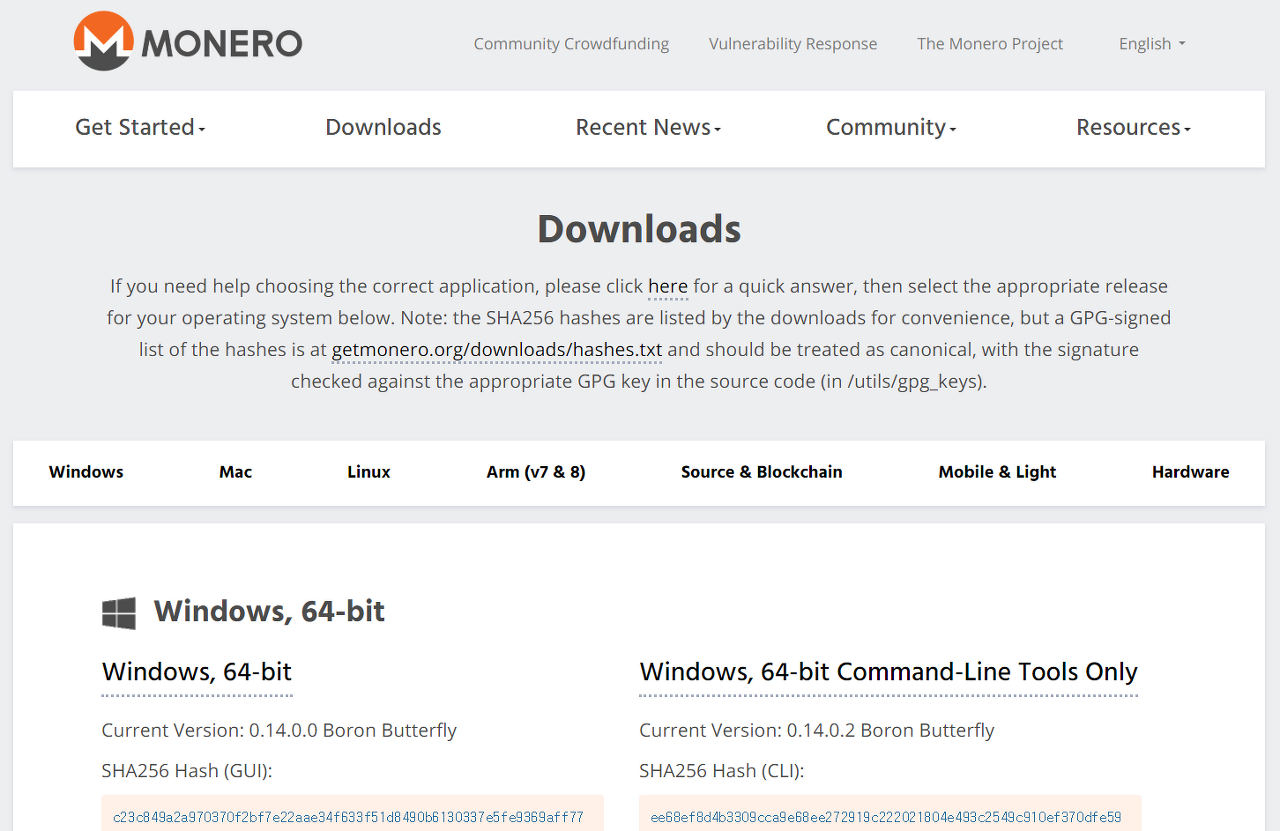
Task: Open Vulnerability Response link
Action: 793,44
